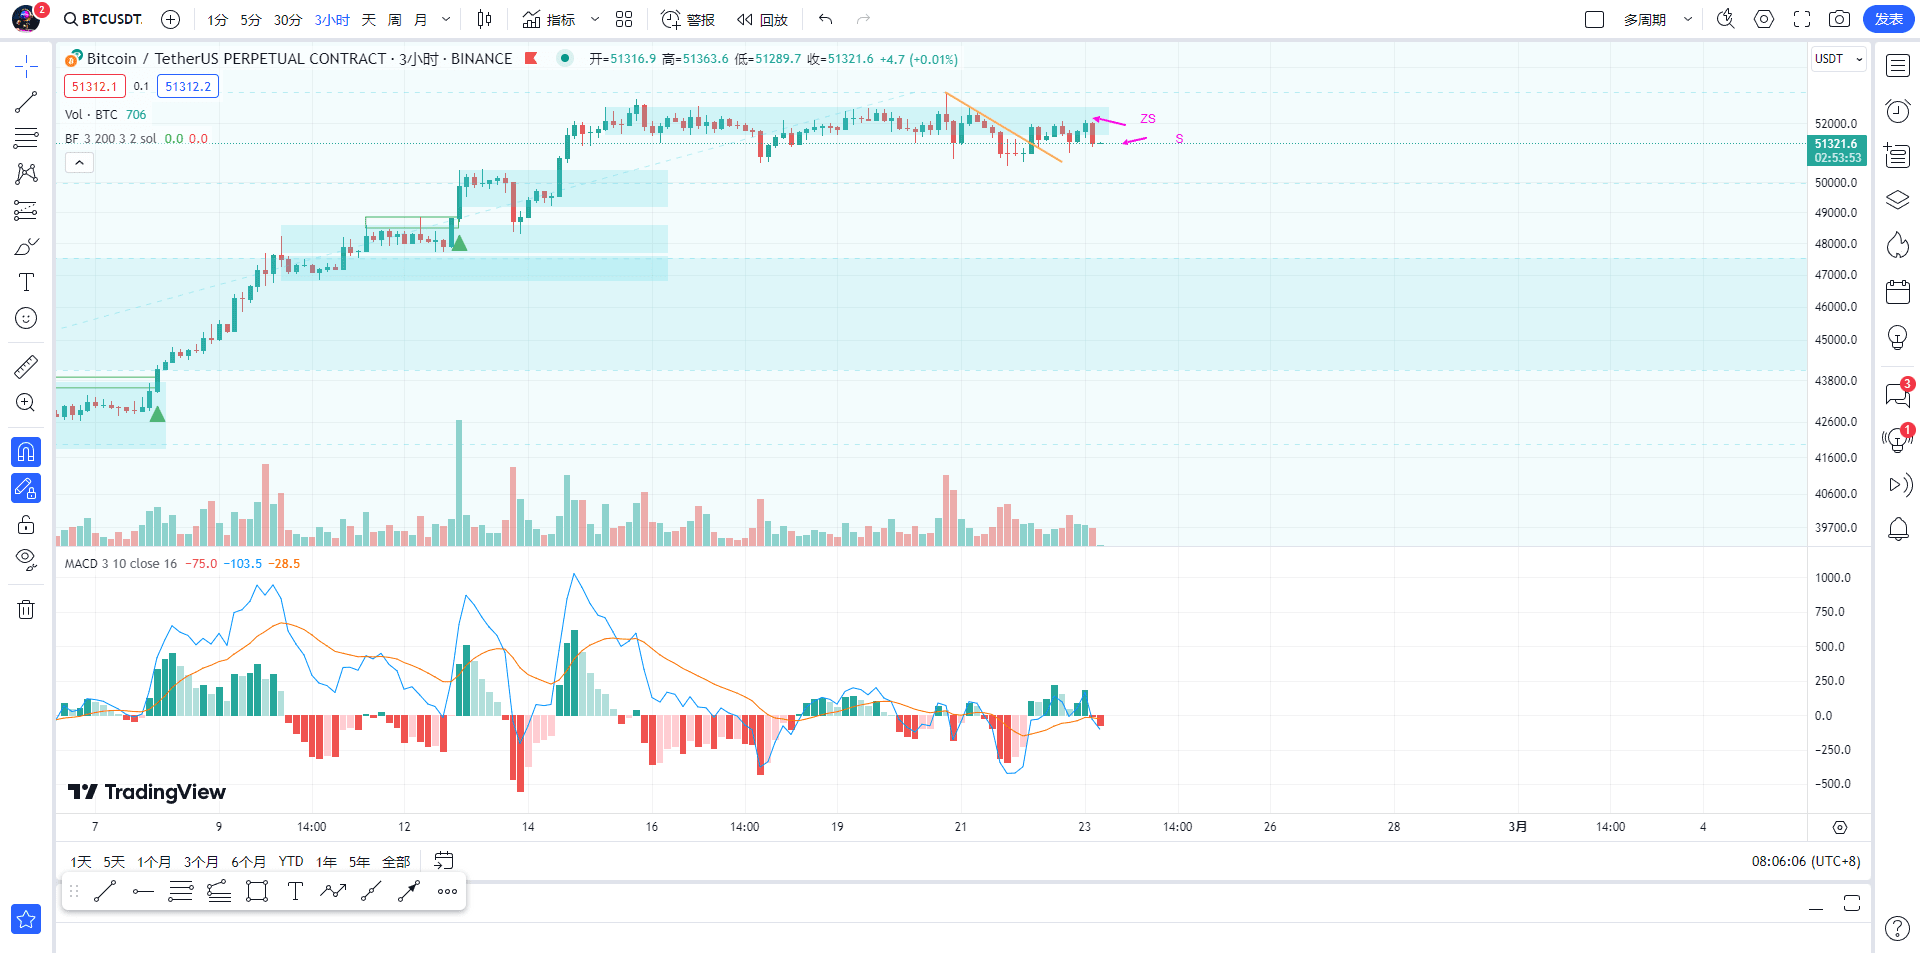Image resolution: width=1920 pixels, height=953 pixels.
Task: Open the object tree layers panel
Action: pos(1897,200)
